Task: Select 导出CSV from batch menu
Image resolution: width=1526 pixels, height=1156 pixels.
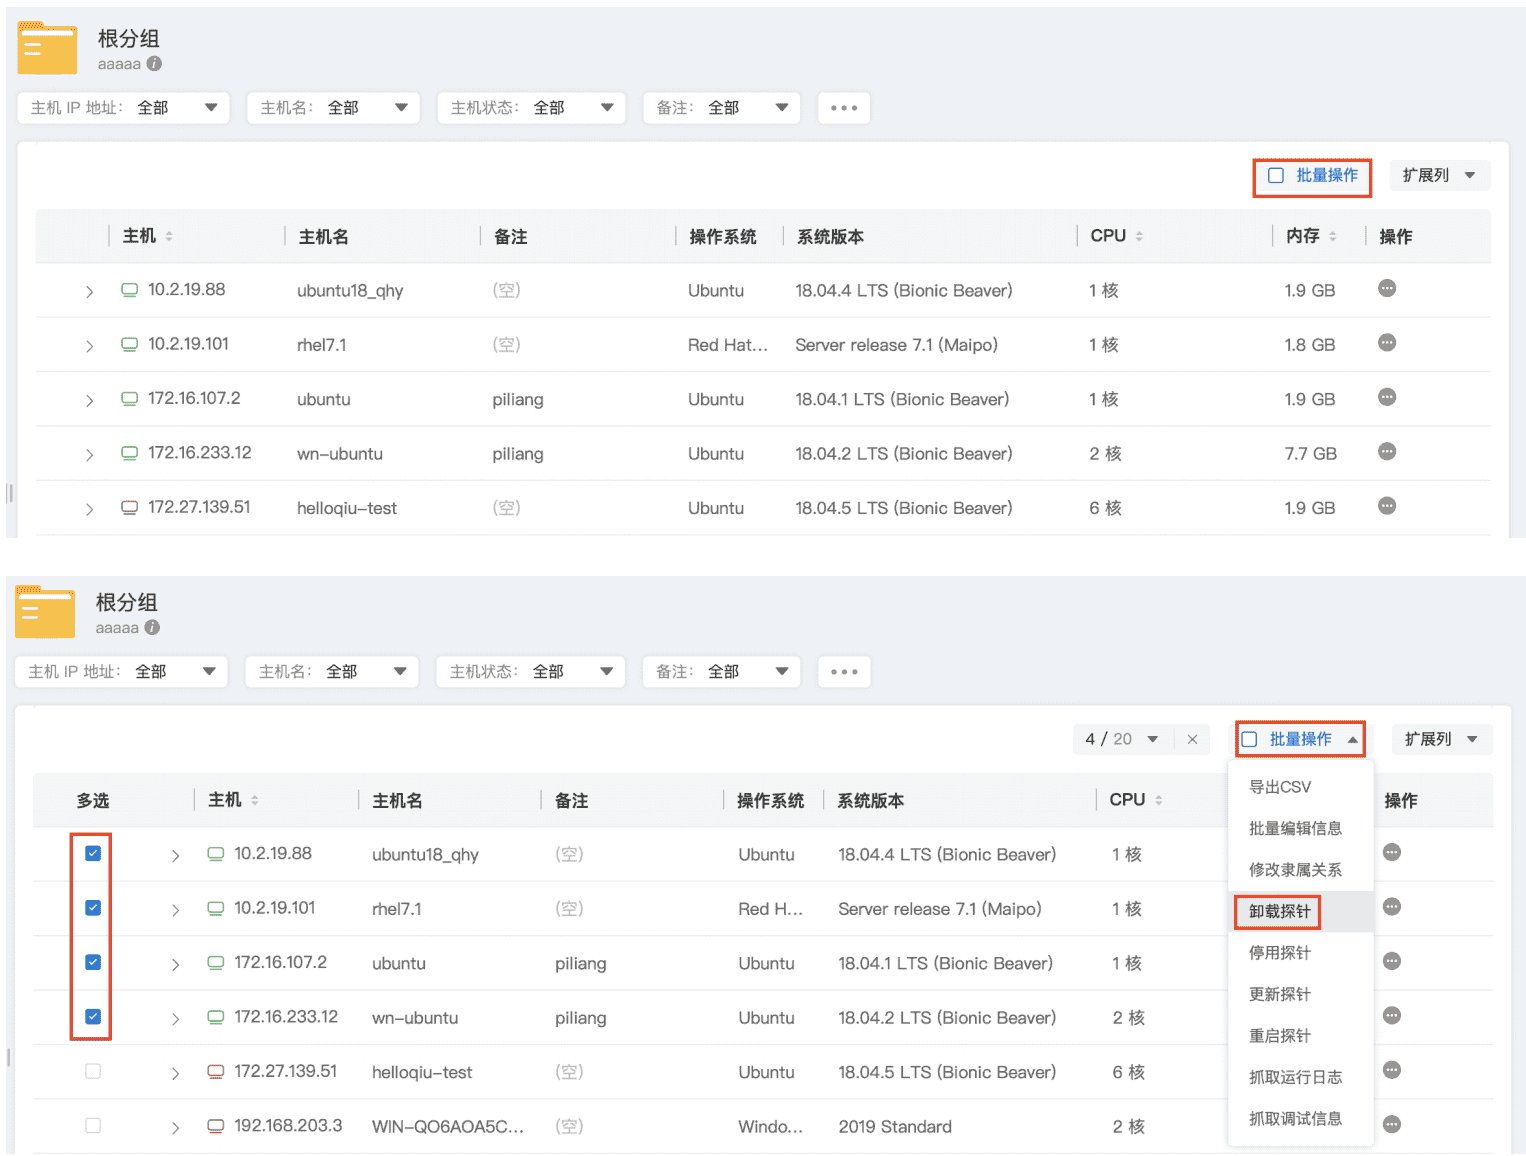Action: coord(1280,787)
